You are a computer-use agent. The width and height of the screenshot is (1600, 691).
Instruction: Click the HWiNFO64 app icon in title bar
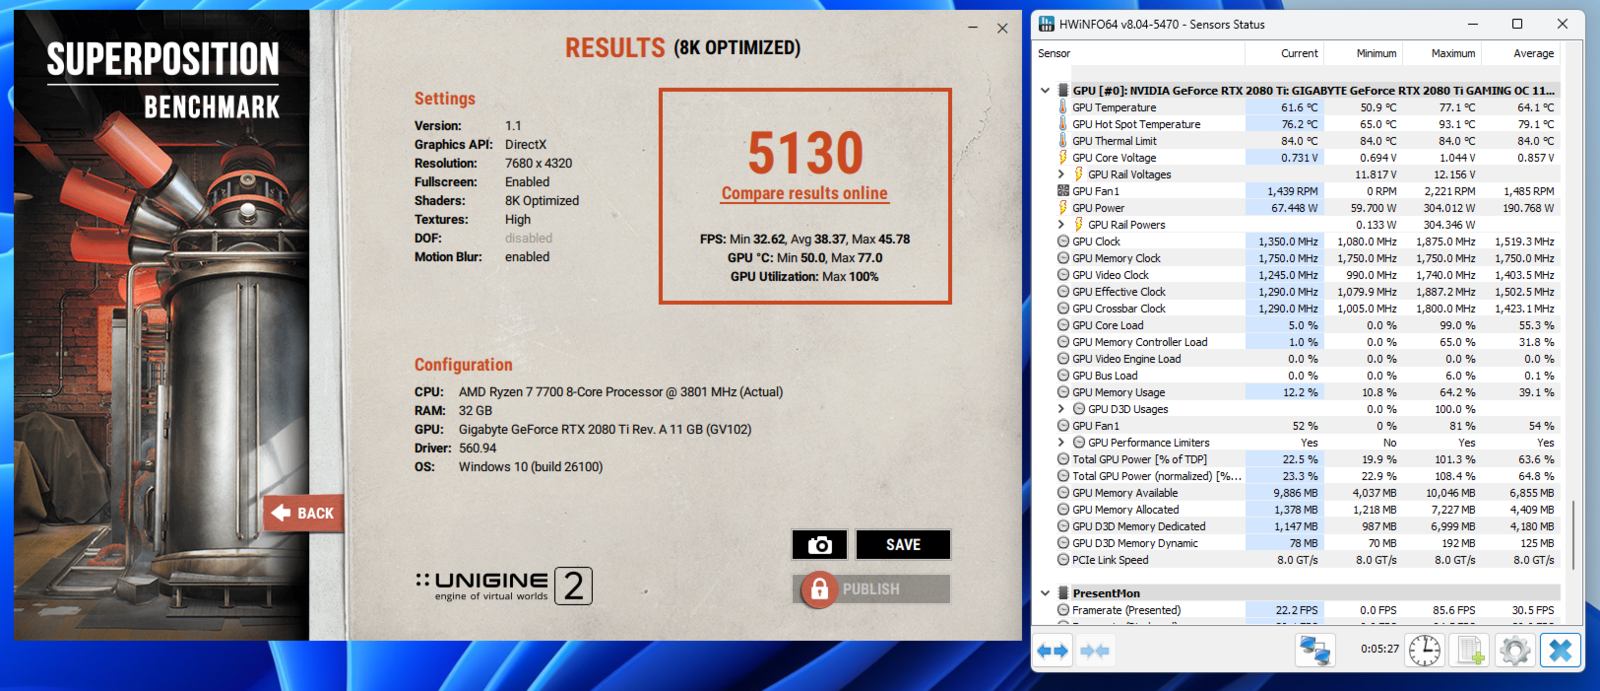1046,24
